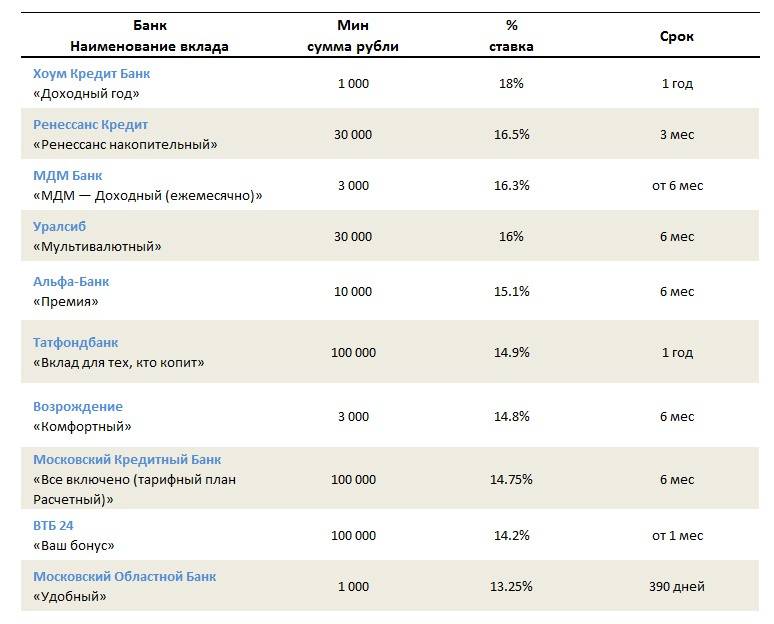Select the «Мультивалютный» deposit name
Viewport: 774px width, 624px height.
click(97, 247)
